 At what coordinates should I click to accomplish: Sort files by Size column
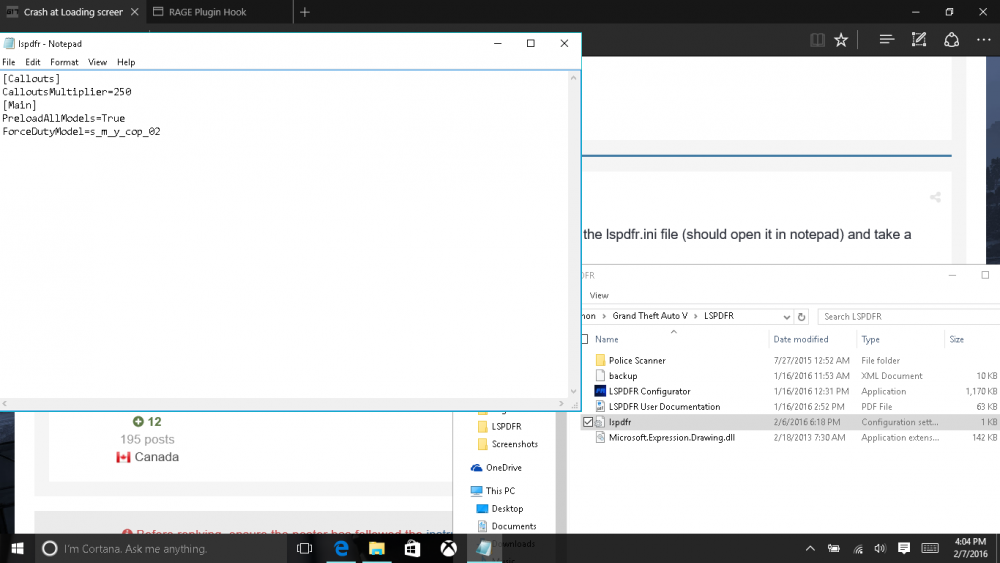point(957,339)
